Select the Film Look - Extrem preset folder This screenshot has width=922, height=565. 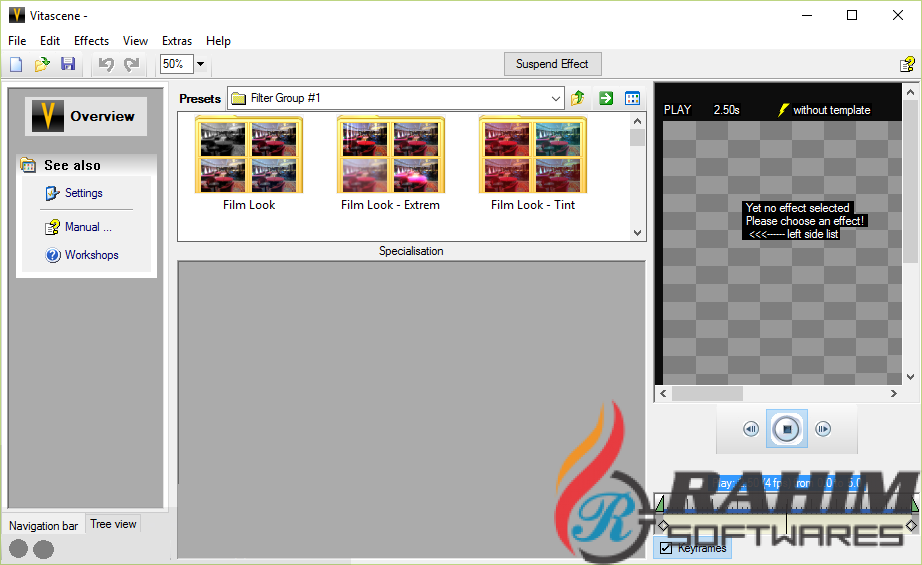(390, 164)
